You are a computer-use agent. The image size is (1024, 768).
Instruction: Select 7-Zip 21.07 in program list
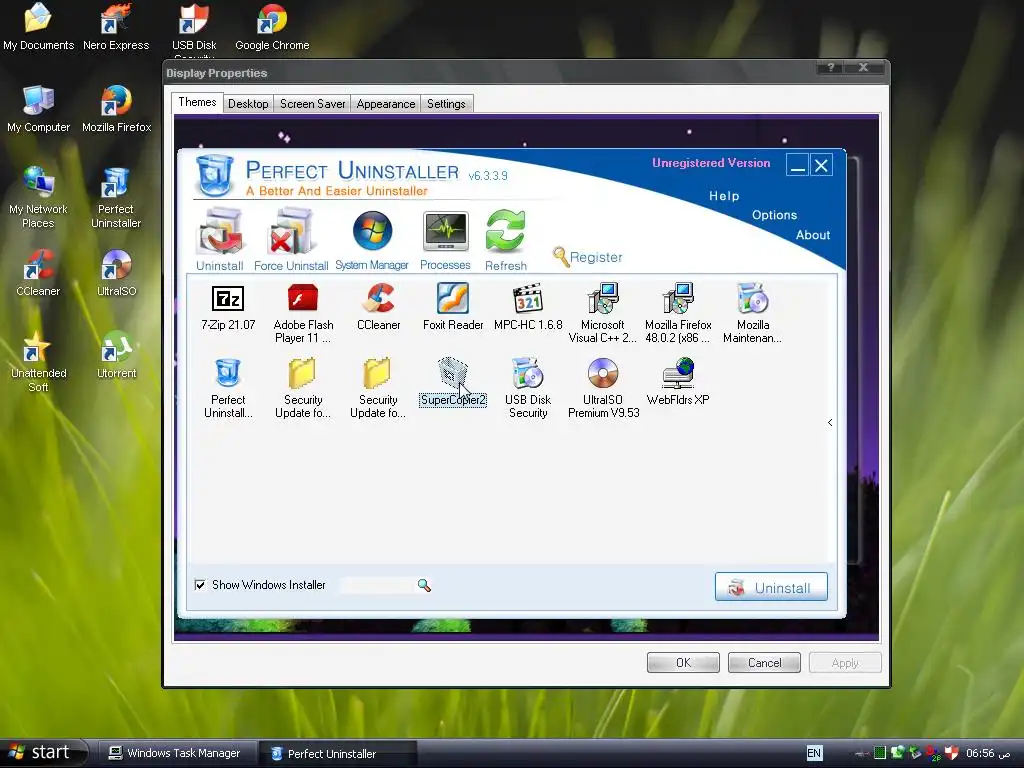(x=228, y=307)
